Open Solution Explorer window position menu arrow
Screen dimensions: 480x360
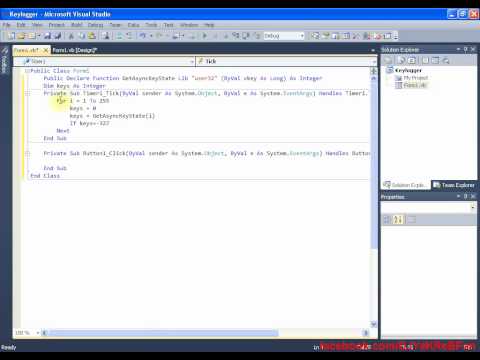[458, 49]
